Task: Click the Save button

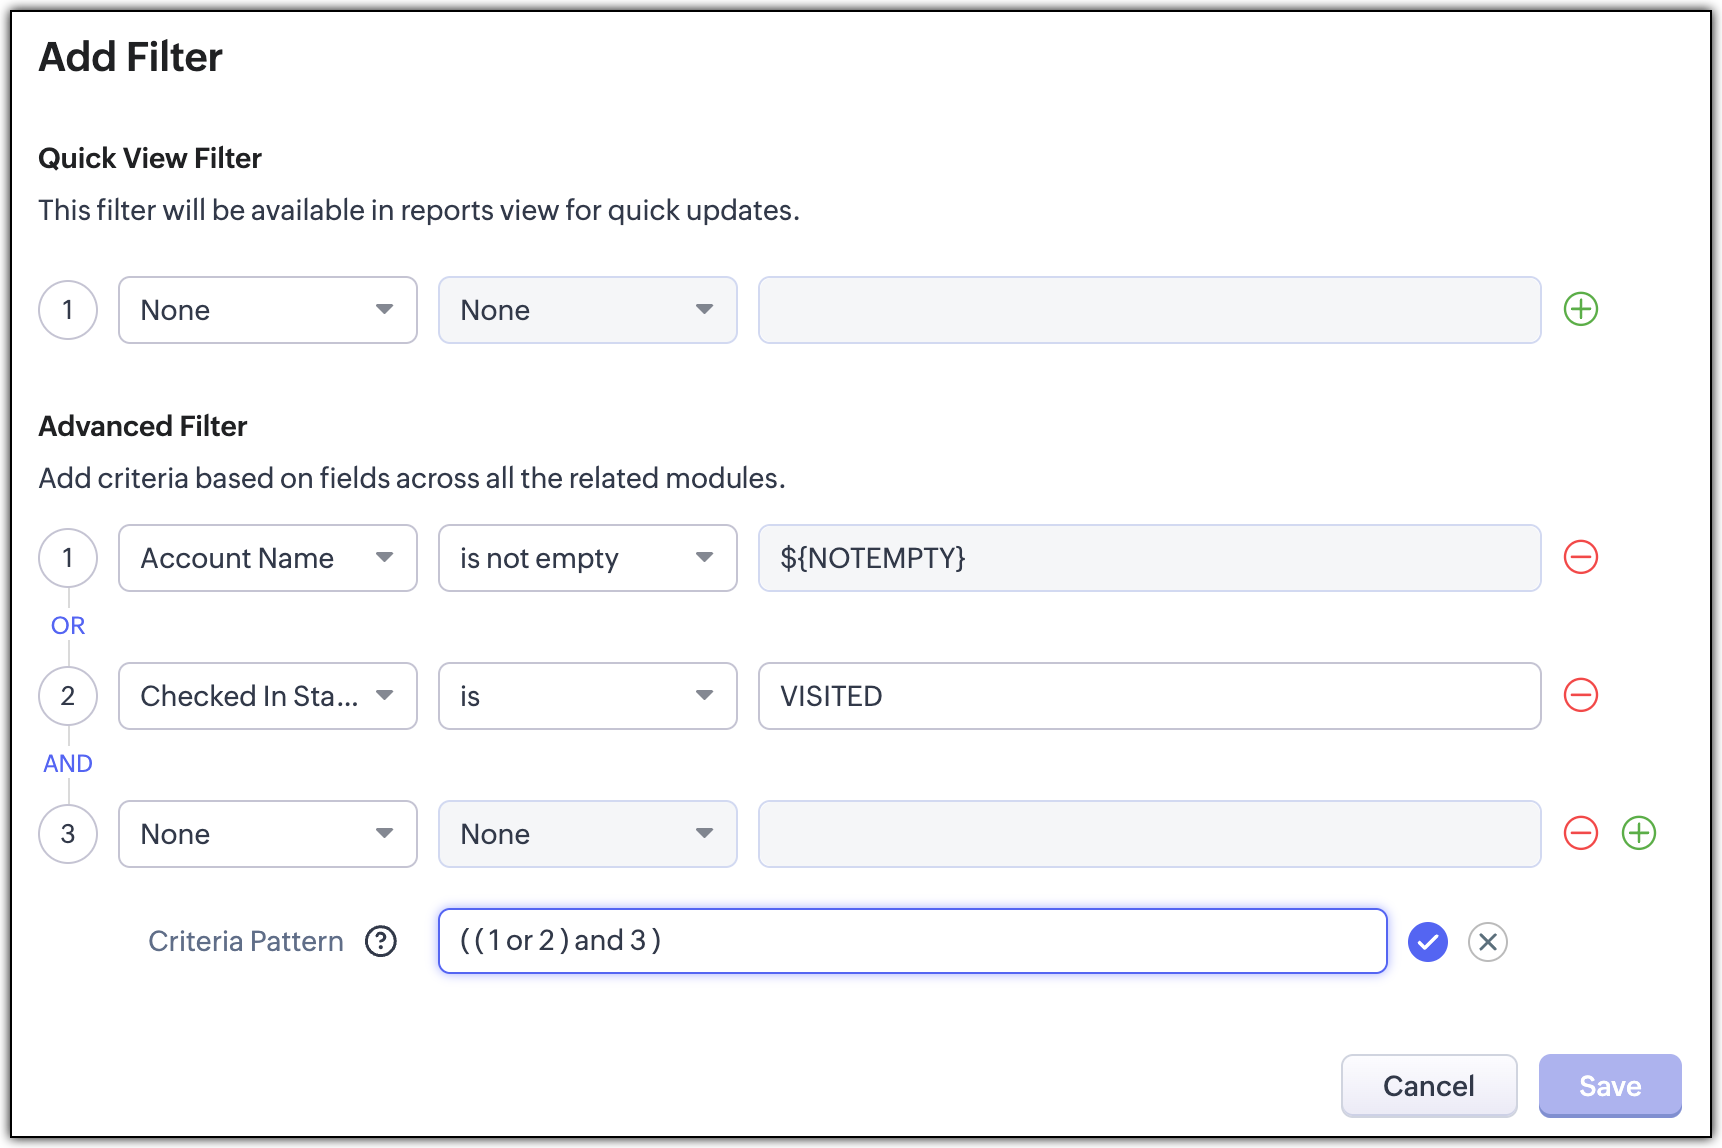Action: [1609, 1086]
